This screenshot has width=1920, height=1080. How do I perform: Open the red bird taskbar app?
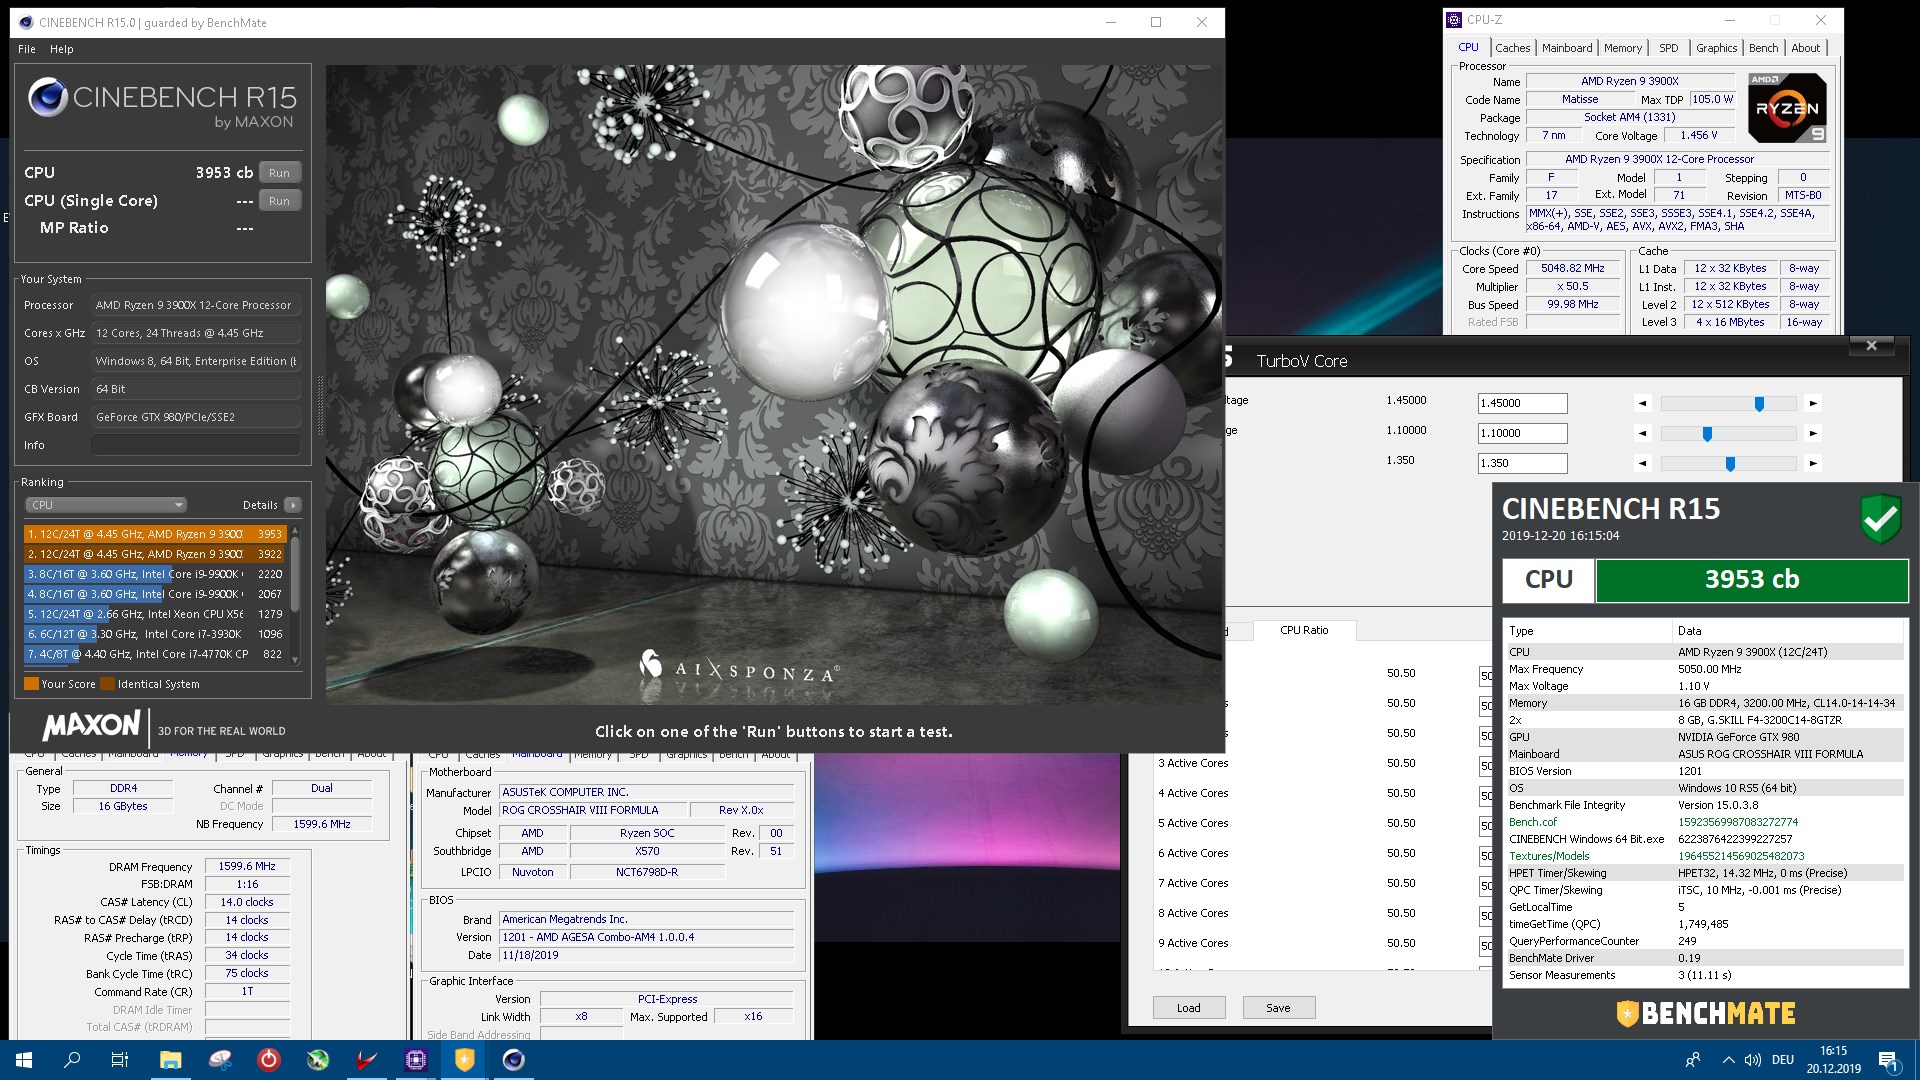[367, 1060]
